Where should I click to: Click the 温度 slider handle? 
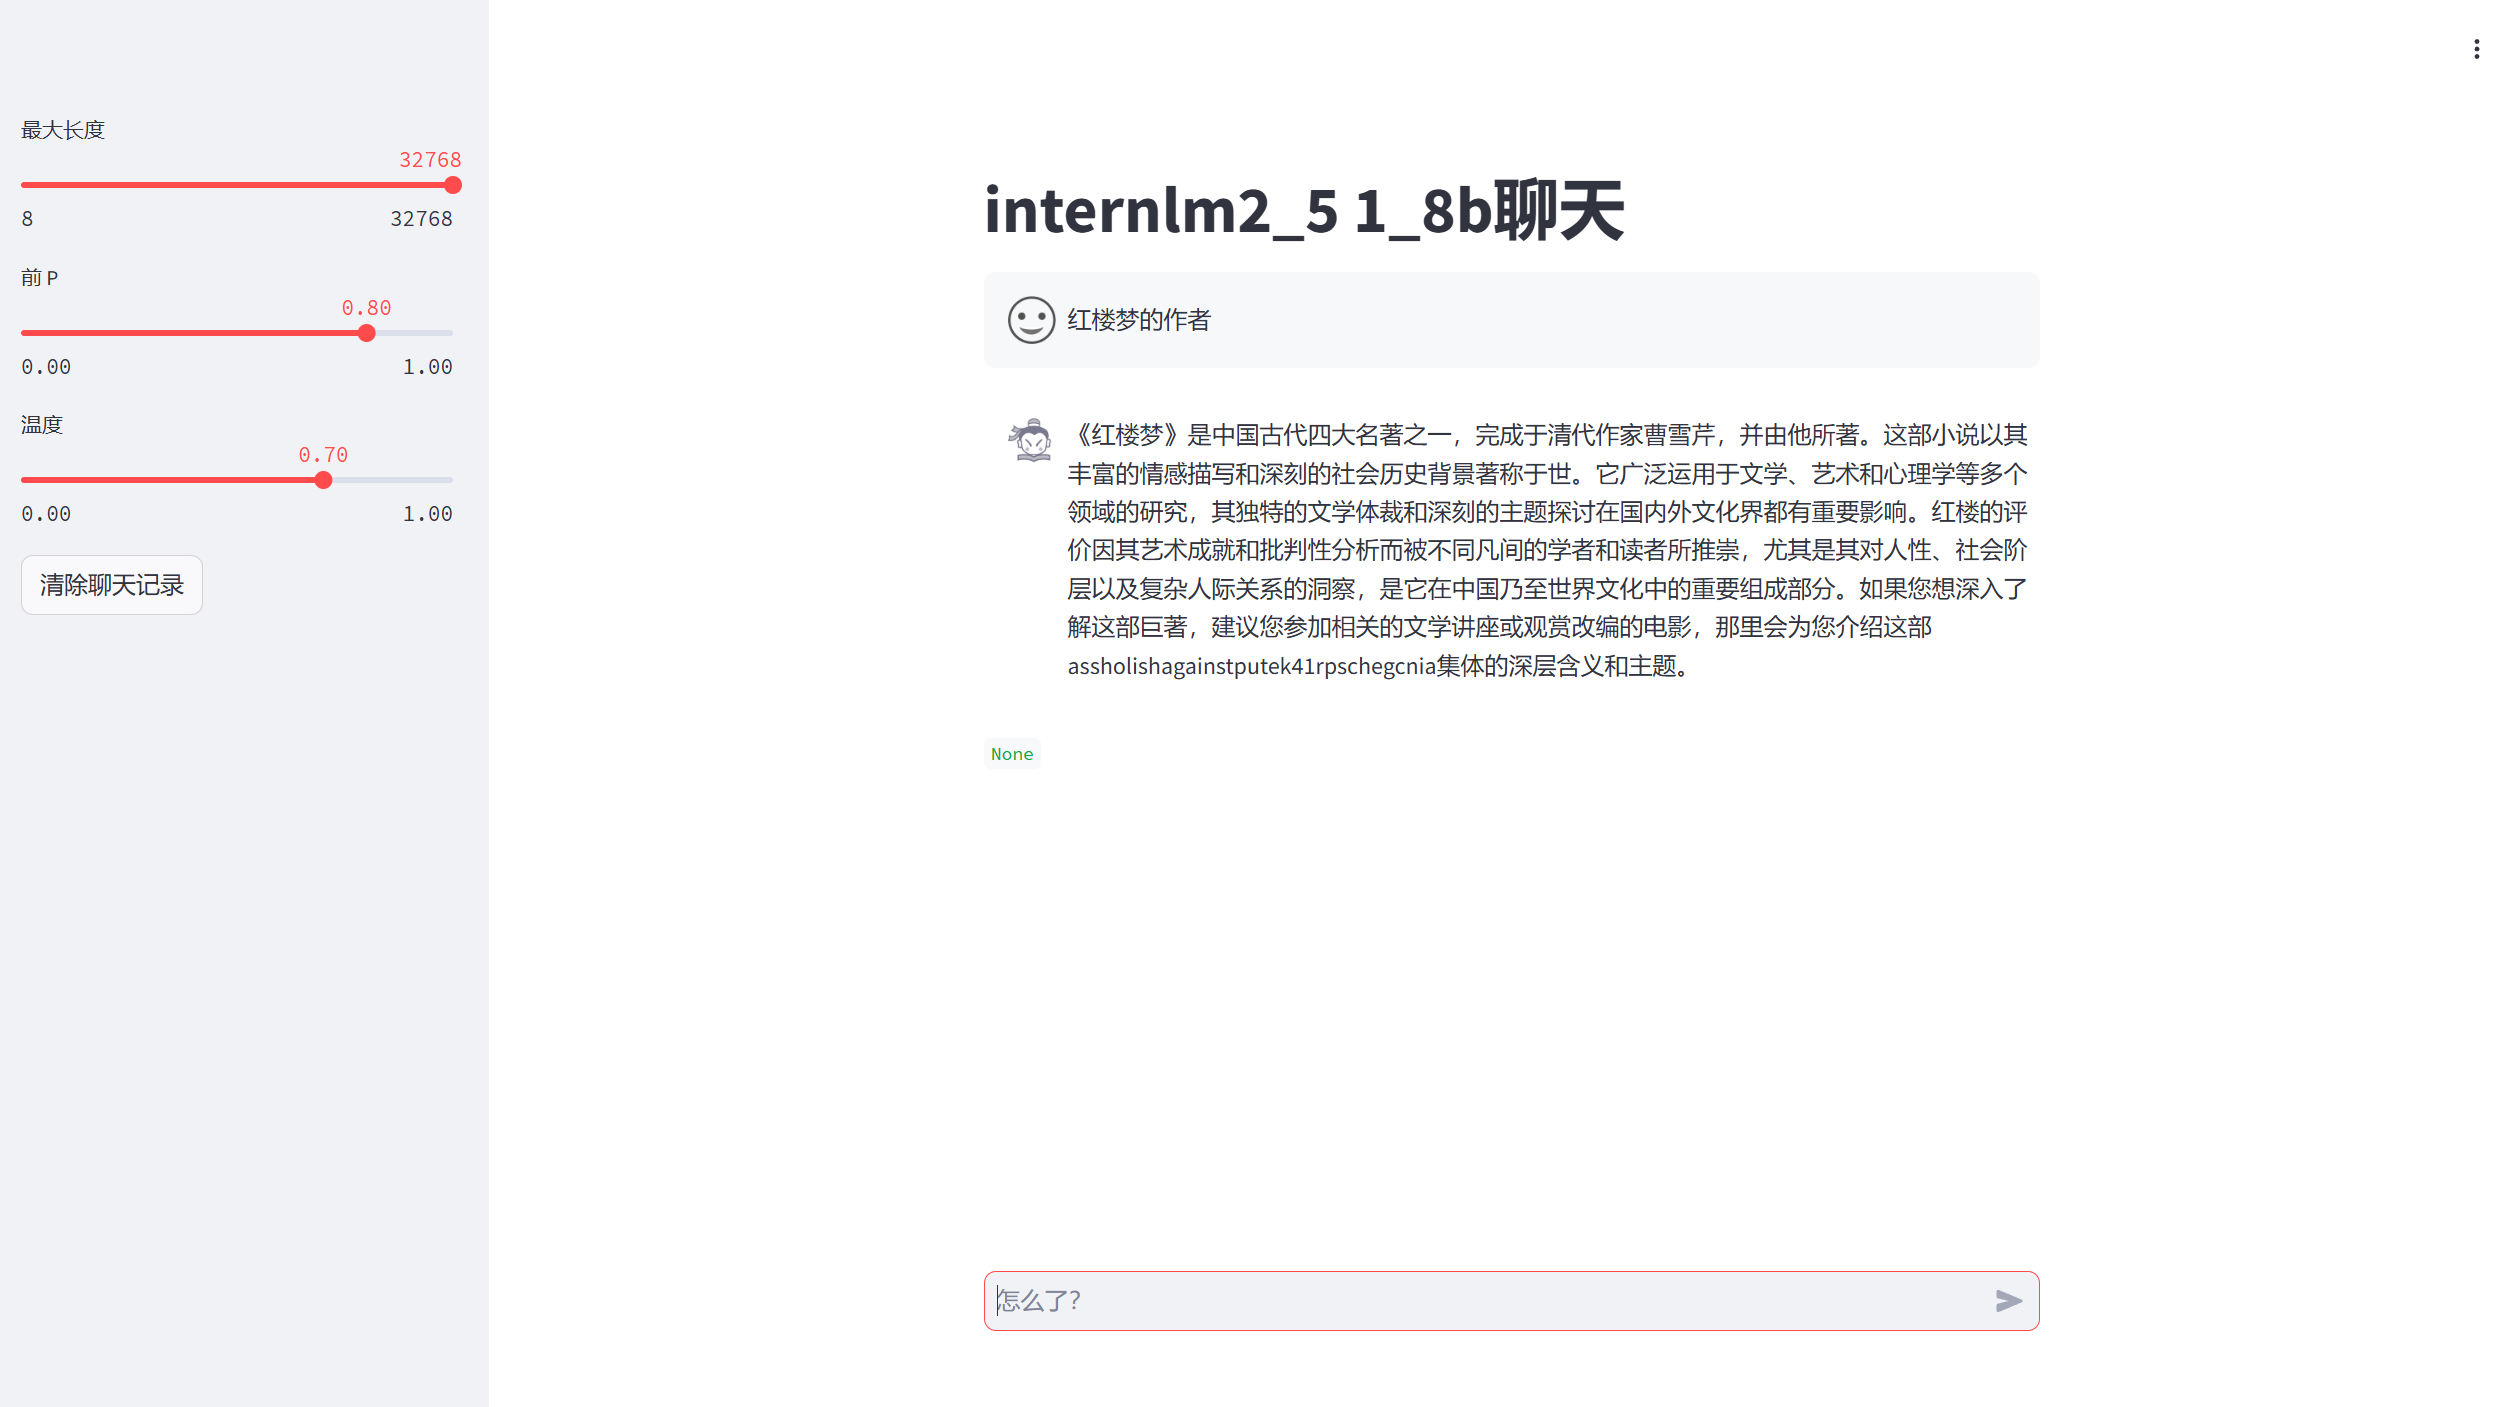(x=323, y=480)
